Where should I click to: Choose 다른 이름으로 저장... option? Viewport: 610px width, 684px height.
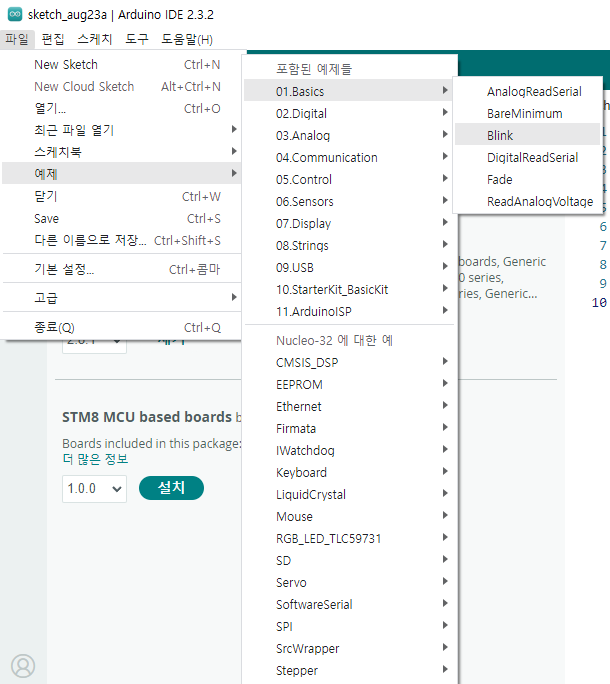[x=122, y=240]
